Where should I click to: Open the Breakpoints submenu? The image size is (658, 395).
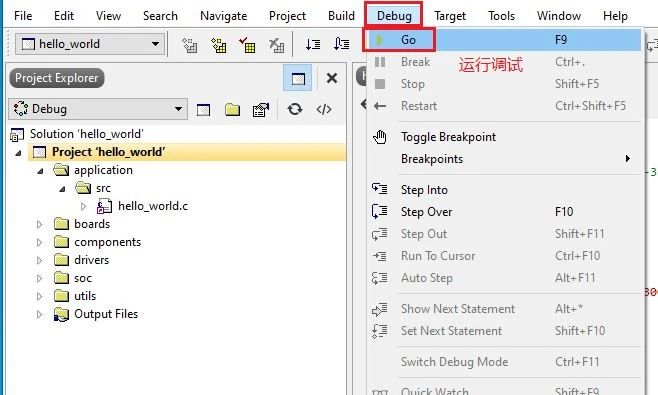504,159
